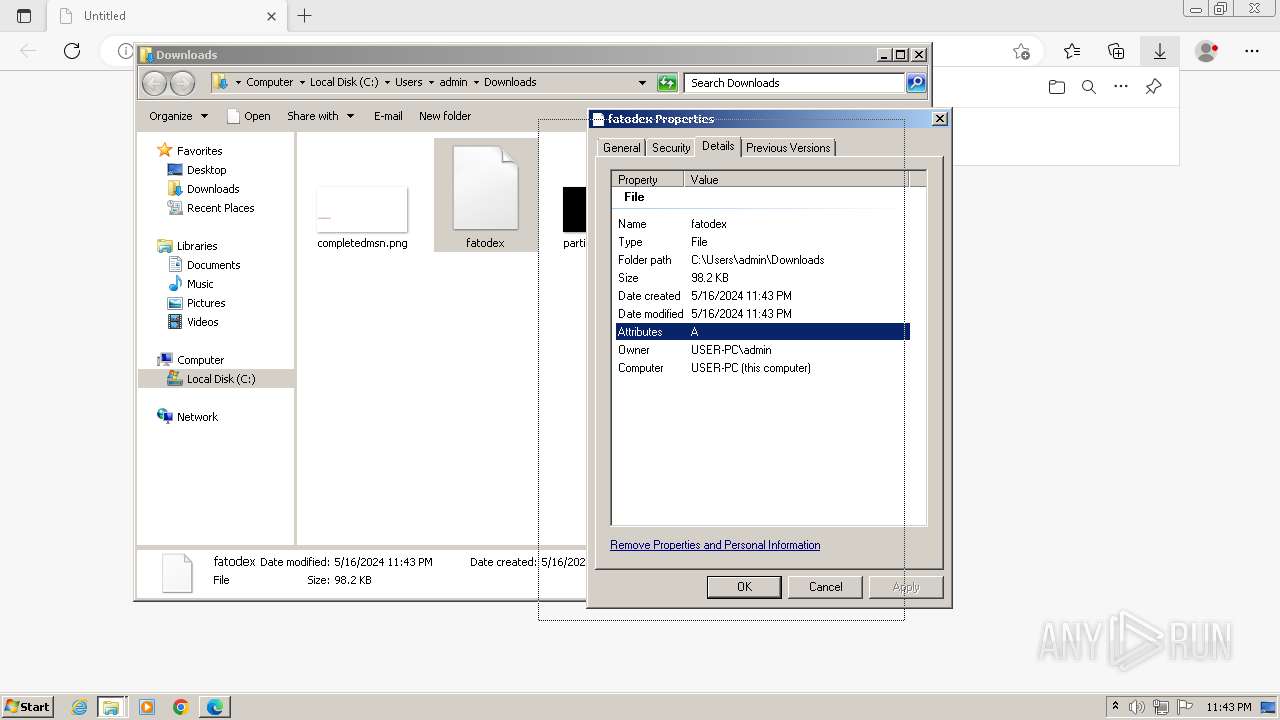Select the Name row showing fatodex
Image resolution: width=1280 pixels, height=720 pixels.
pyautogui.click(x=762, y=224)
